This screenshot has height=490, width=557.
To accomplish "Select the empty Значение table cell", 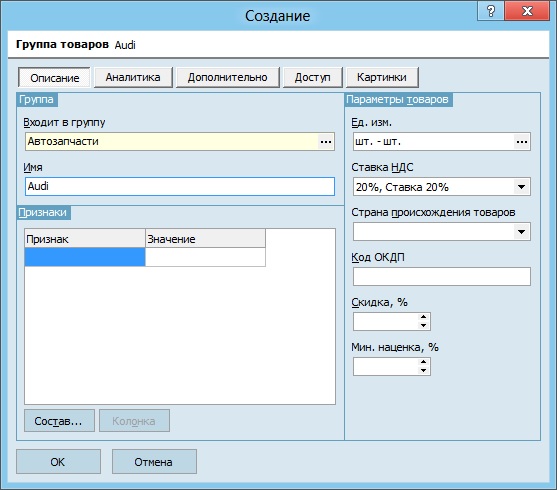I will 205,257.
